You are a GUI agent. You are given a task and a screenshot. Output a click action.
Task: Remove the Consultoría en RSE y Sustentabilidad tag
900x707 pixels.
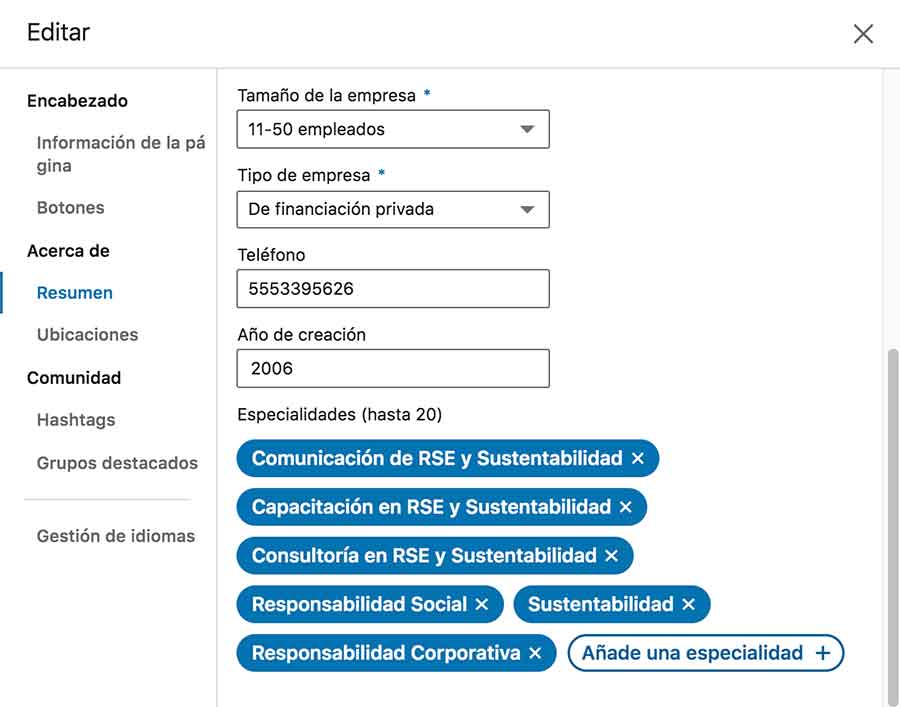tap(612, 556)
